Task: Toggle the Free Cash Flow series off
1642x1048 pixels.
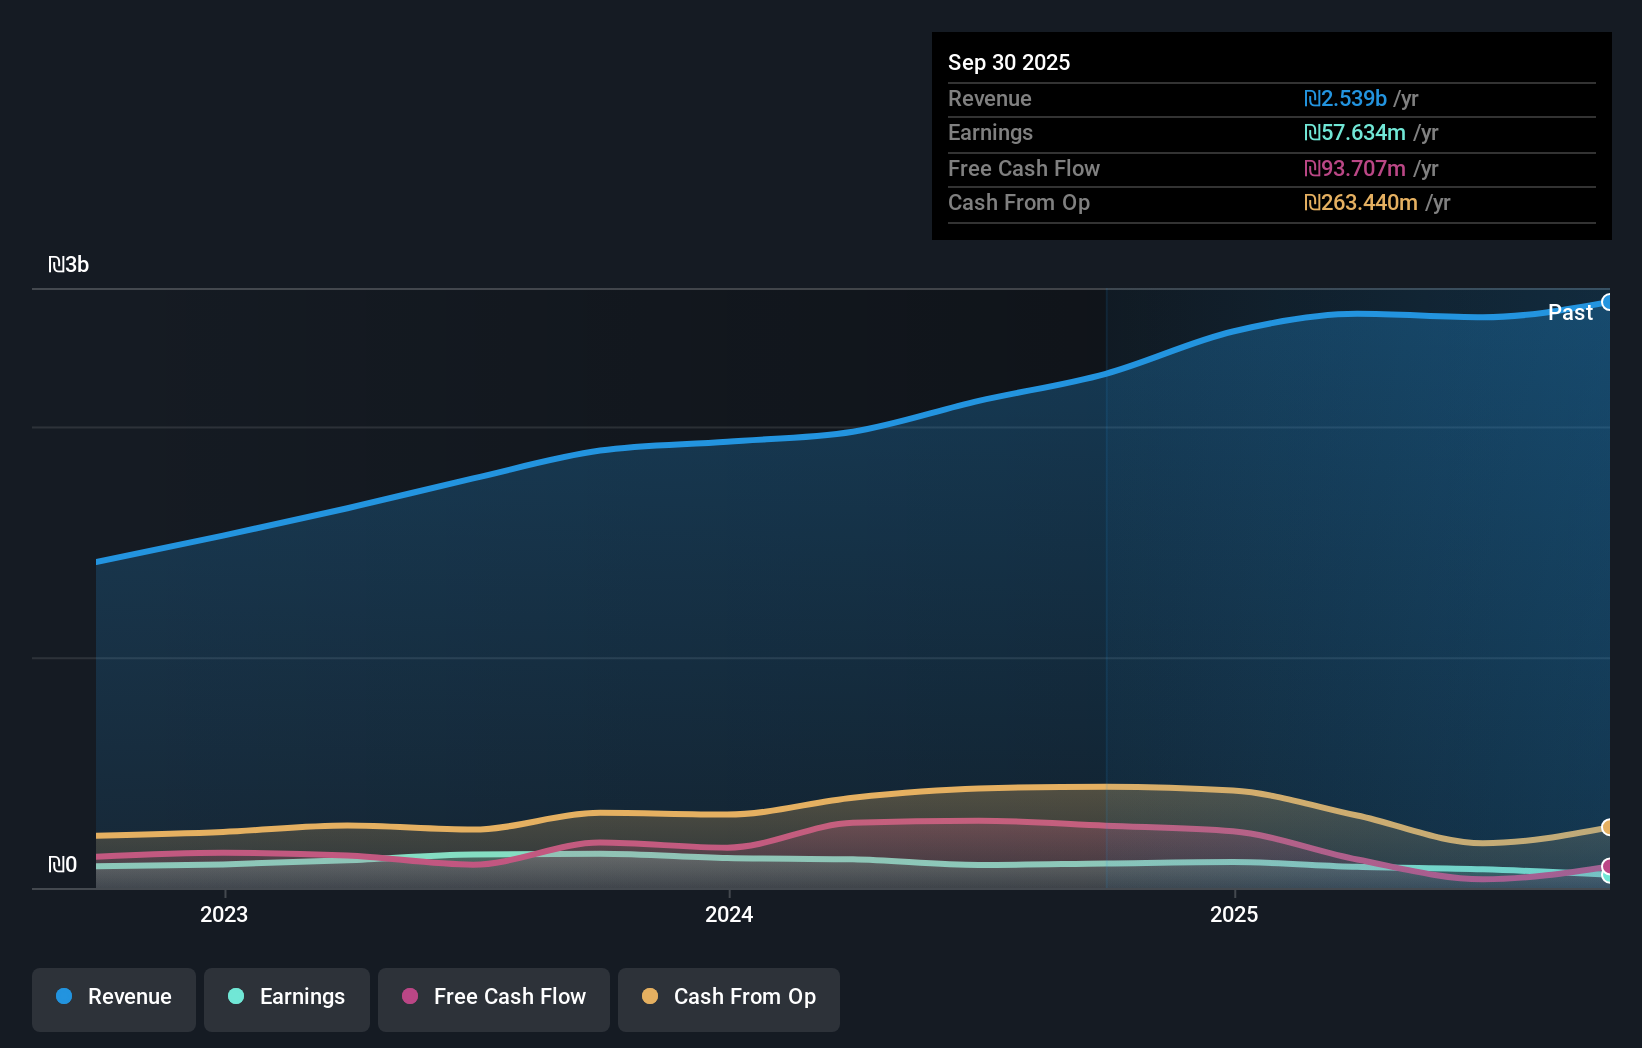Action: (493, 997)
